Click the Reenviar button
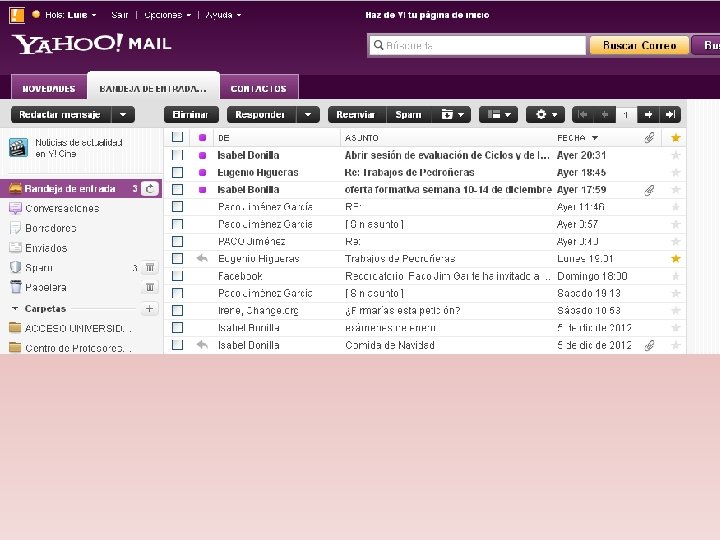Viewport: 720px width, 540px height. 355,114
